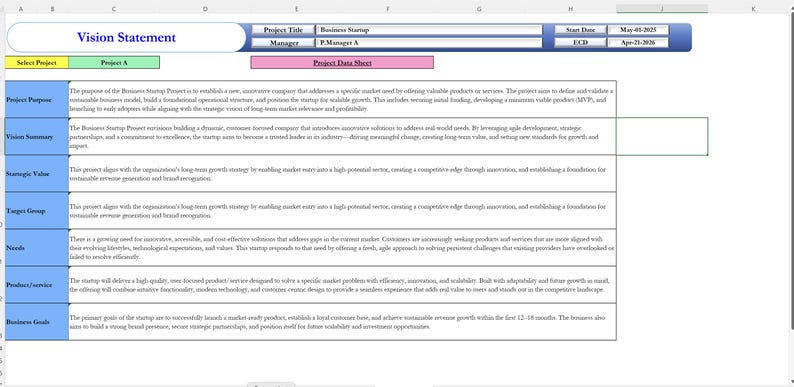
Task: Click the Needs description text
Action: tap(342, 248)
